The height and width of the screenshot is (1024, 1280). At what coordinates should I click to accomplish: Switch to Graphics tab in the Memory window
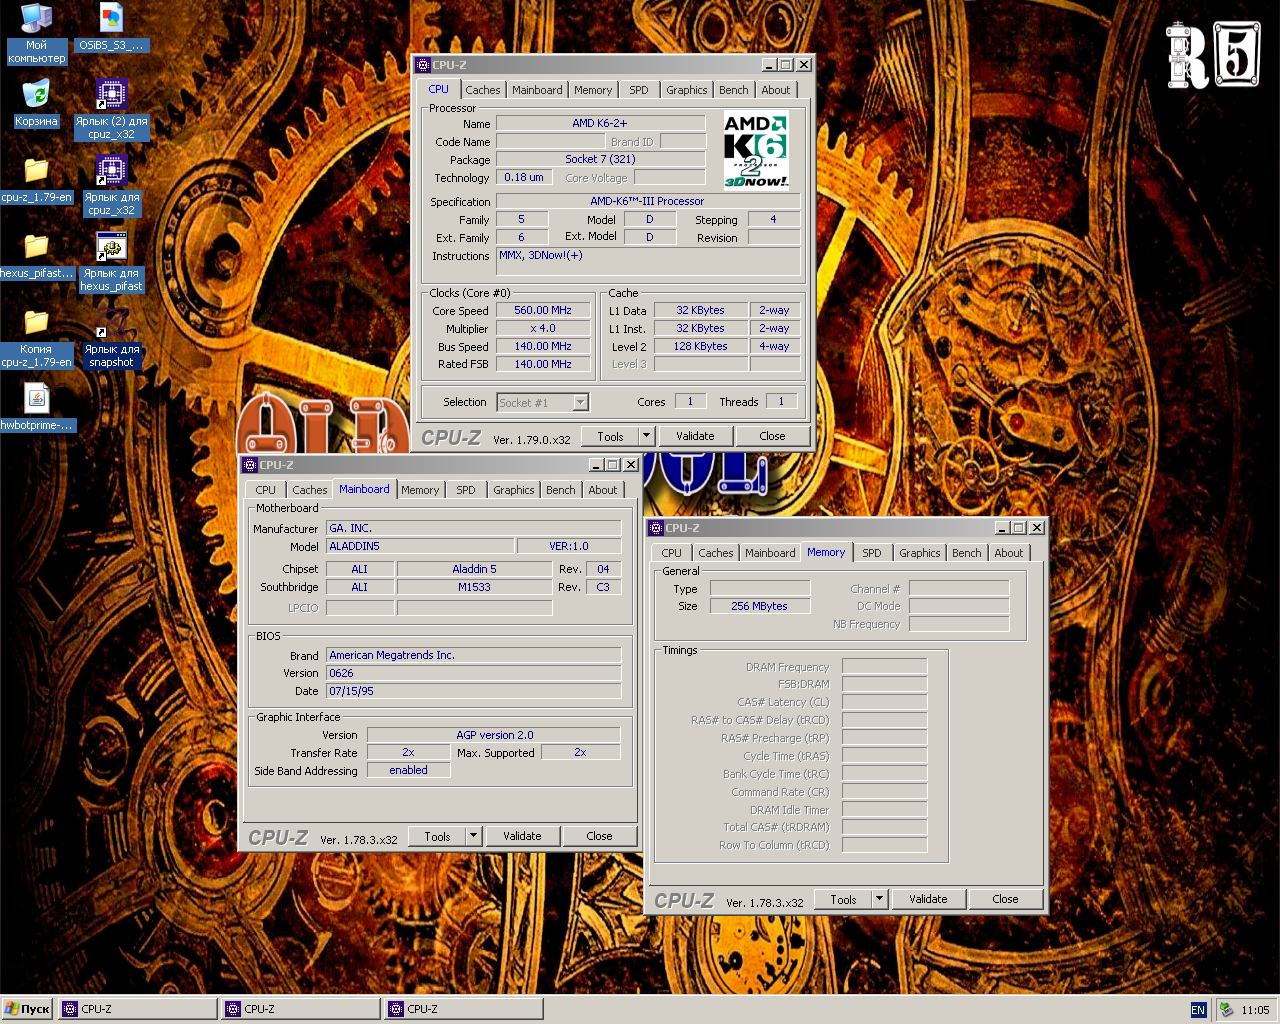click(x=920, y=553)
